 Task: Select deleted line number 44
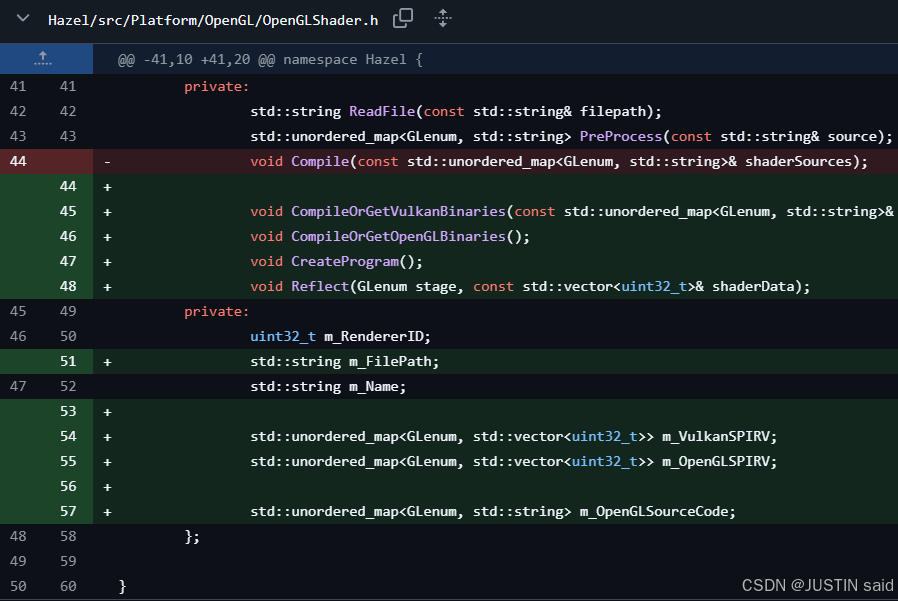[19, 161]
